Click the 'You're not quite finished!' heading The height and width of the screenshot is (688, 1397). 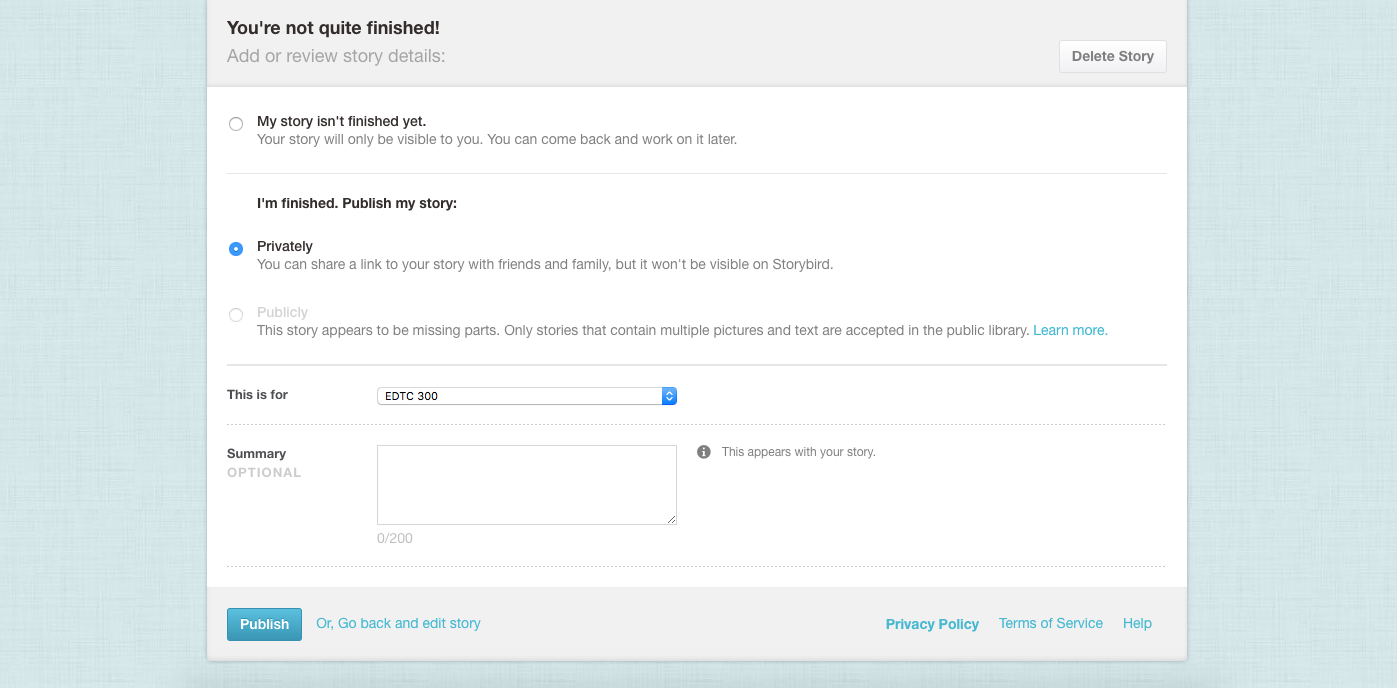click(x=333, y=28)
